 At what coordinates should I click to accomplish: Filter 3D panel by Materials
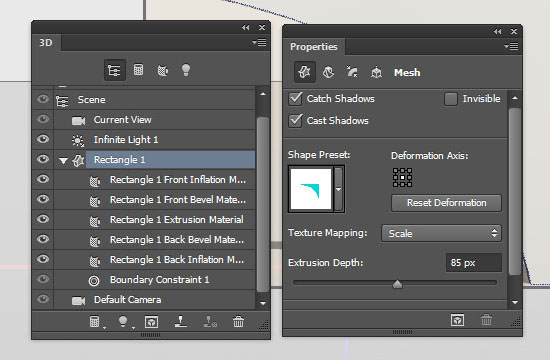click(162, 70)
